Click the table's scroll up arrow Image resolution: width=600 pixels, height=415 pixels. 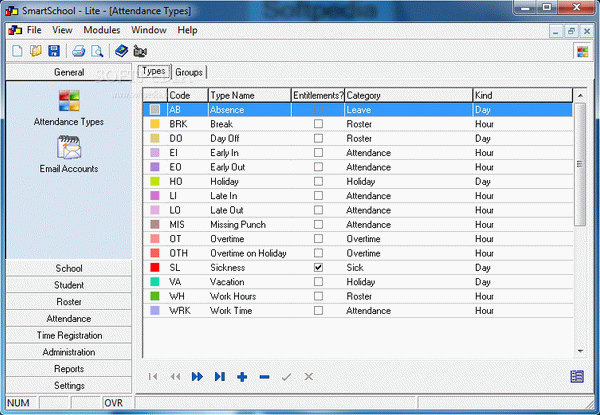[x=580, y=95]
